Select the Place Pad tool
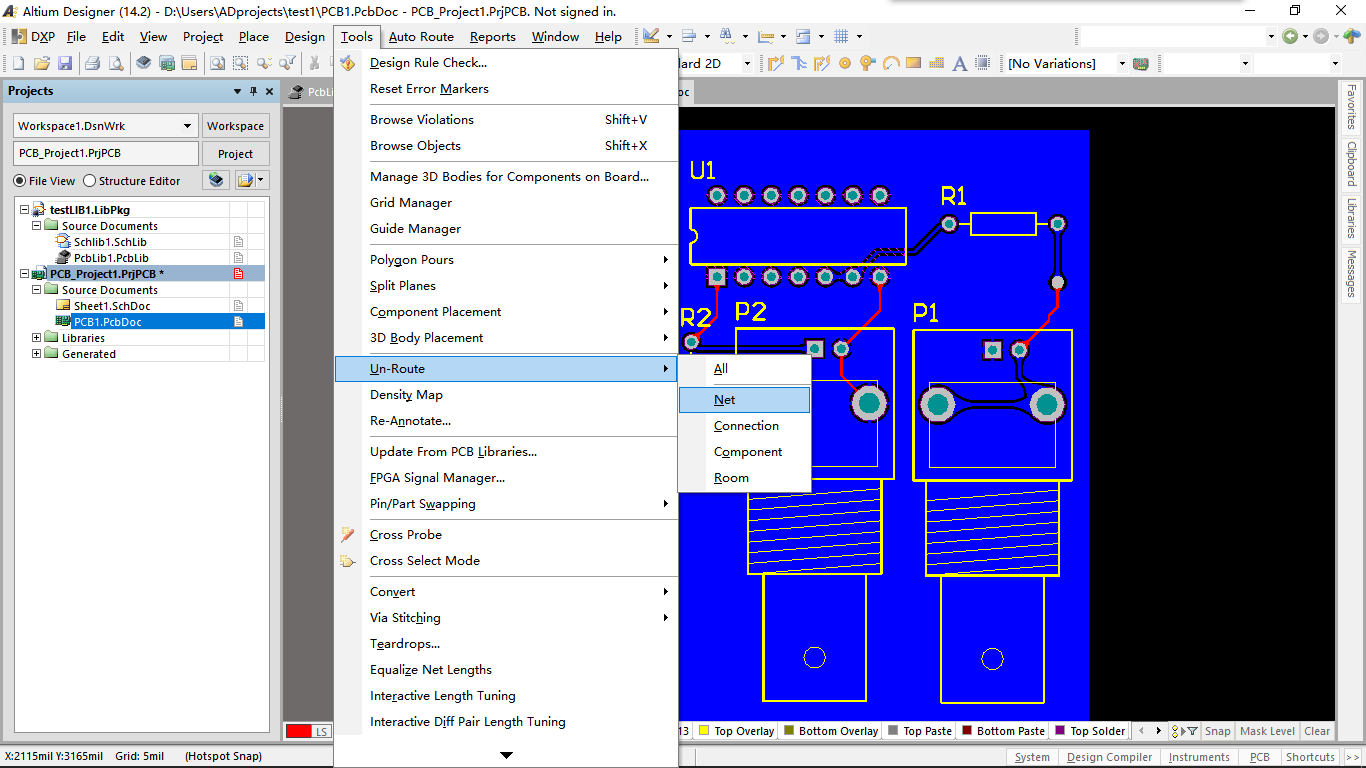Image resolution: width=1366 pixels, height=768 pixels. click(x=845, y=63)
